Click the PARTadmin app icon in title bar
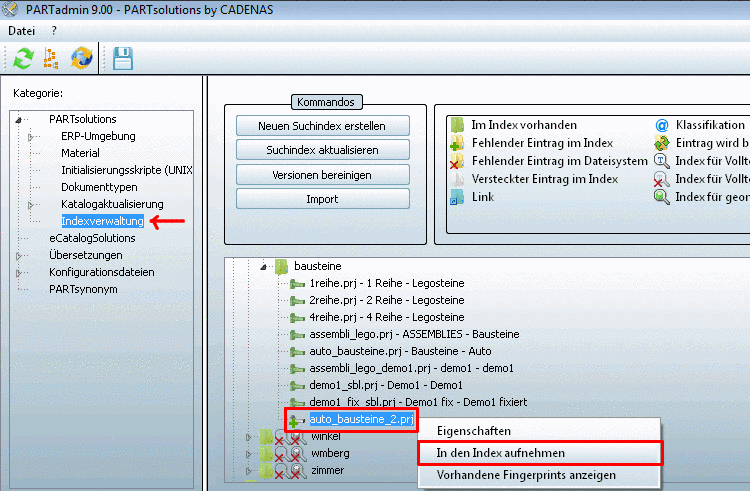The image size is (750, 491). 10,9
